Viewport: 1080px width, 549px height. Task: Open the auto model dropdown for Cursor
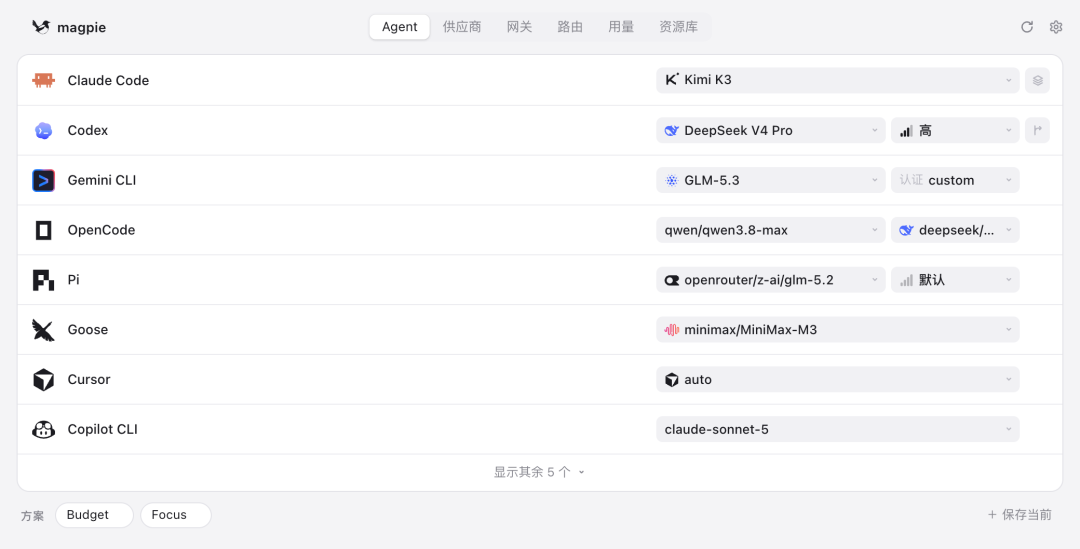tap(838, 380)
